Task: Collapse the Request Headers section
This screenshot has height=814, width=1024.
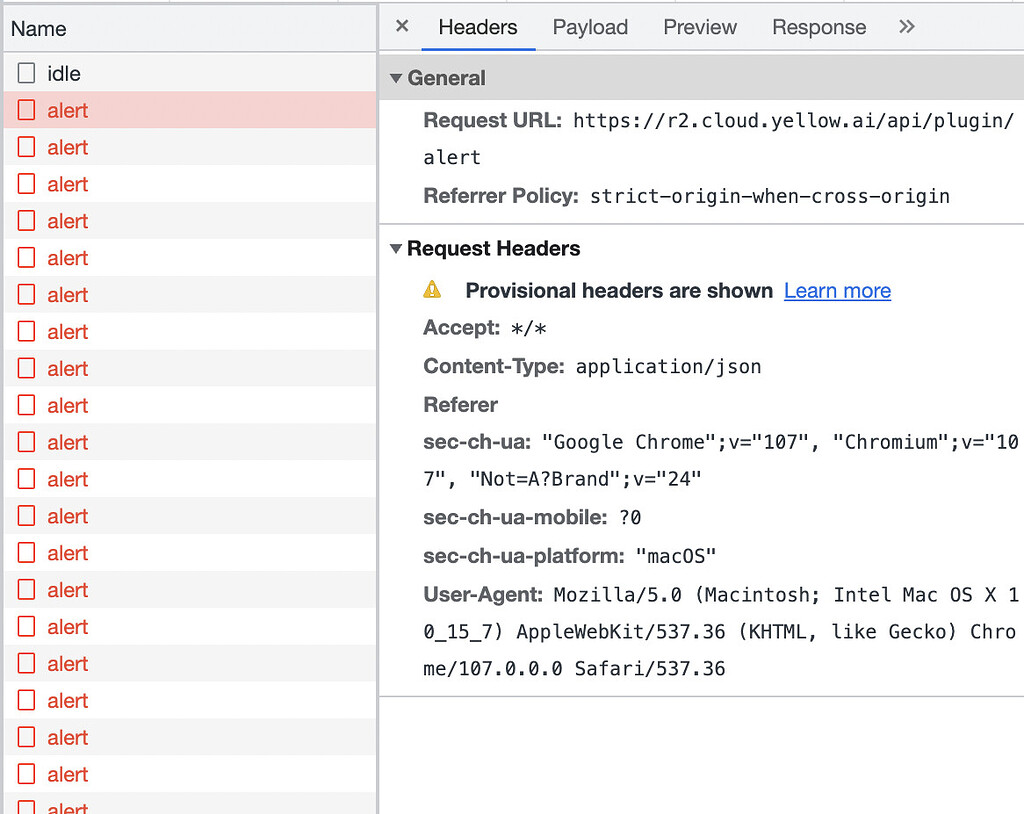Action: coord(396,249)
